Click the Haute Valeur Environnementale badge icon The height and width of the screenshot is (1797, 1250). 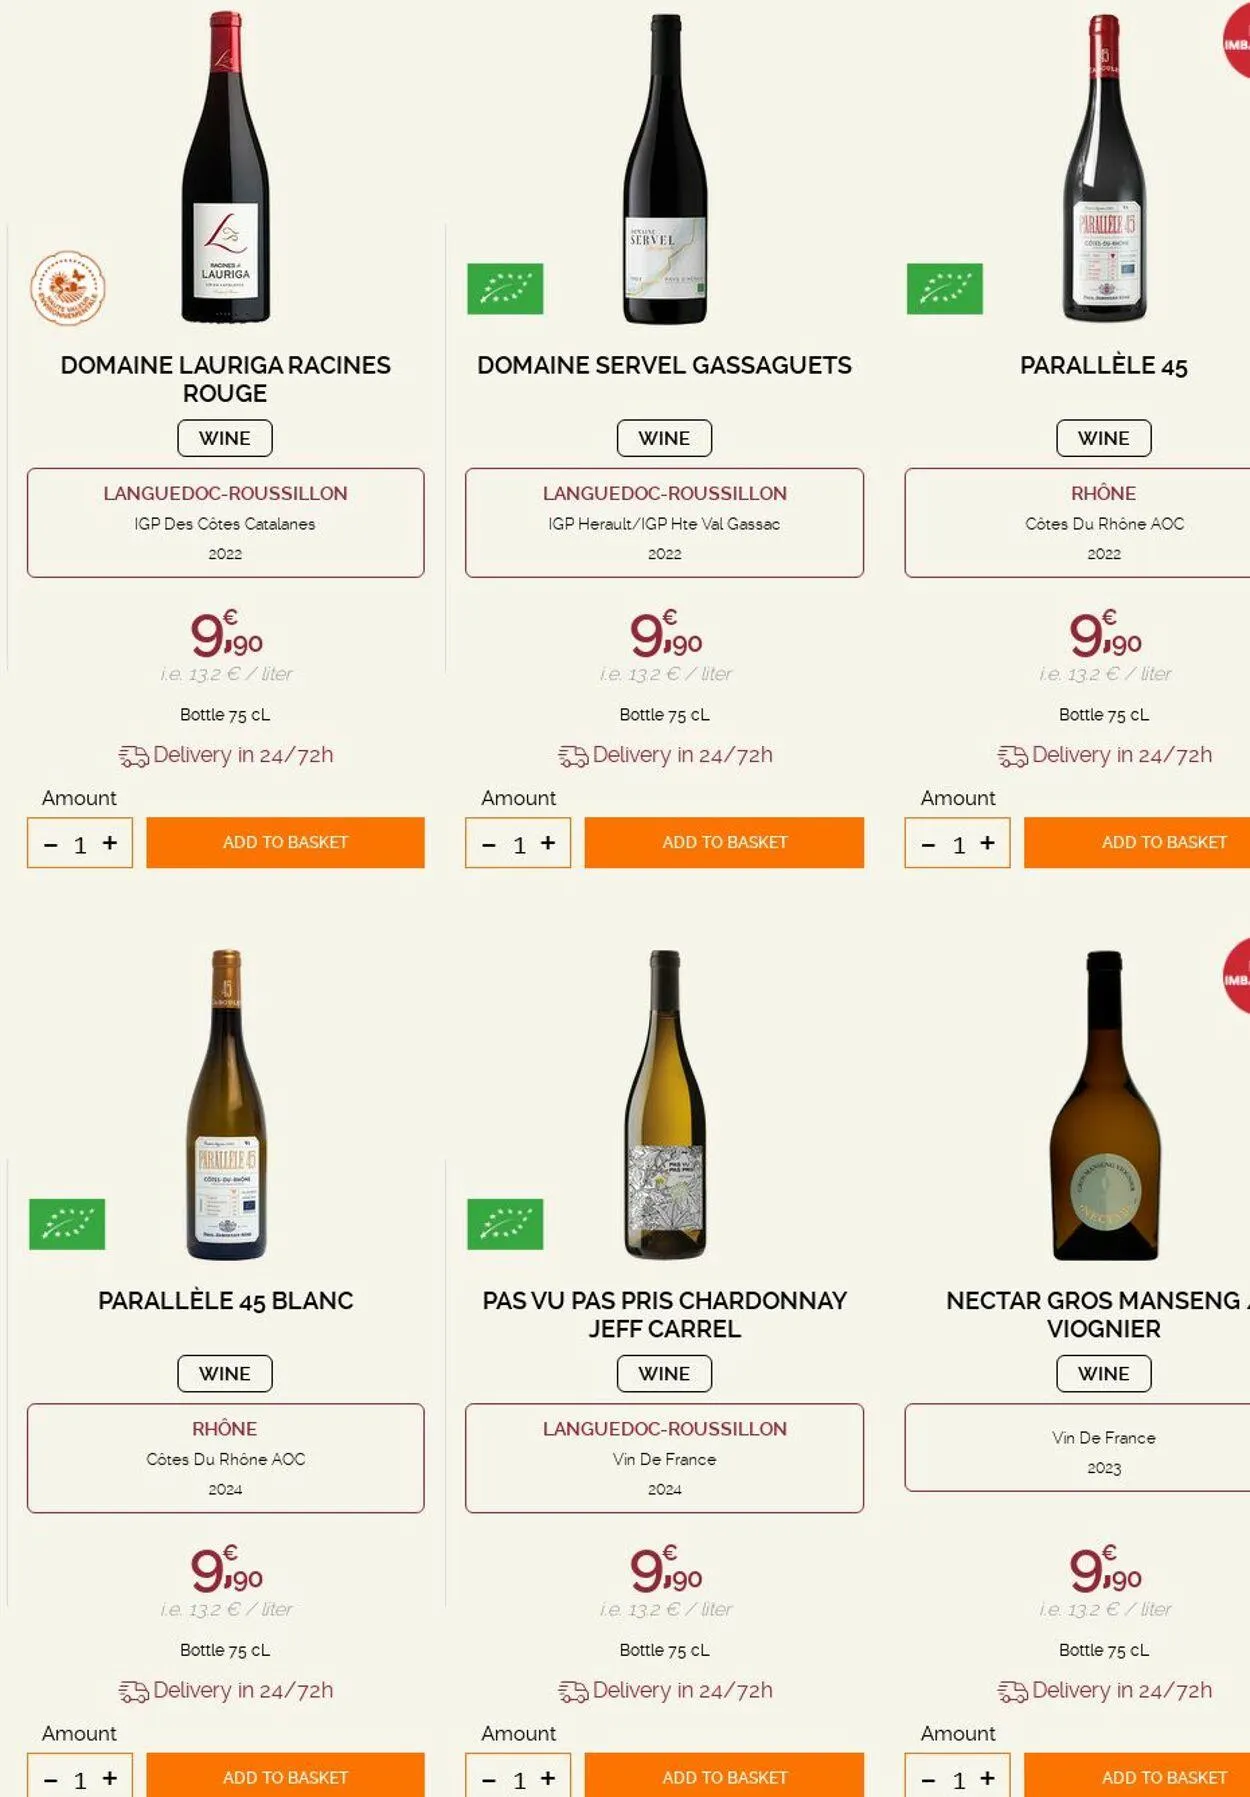(67, 288)
